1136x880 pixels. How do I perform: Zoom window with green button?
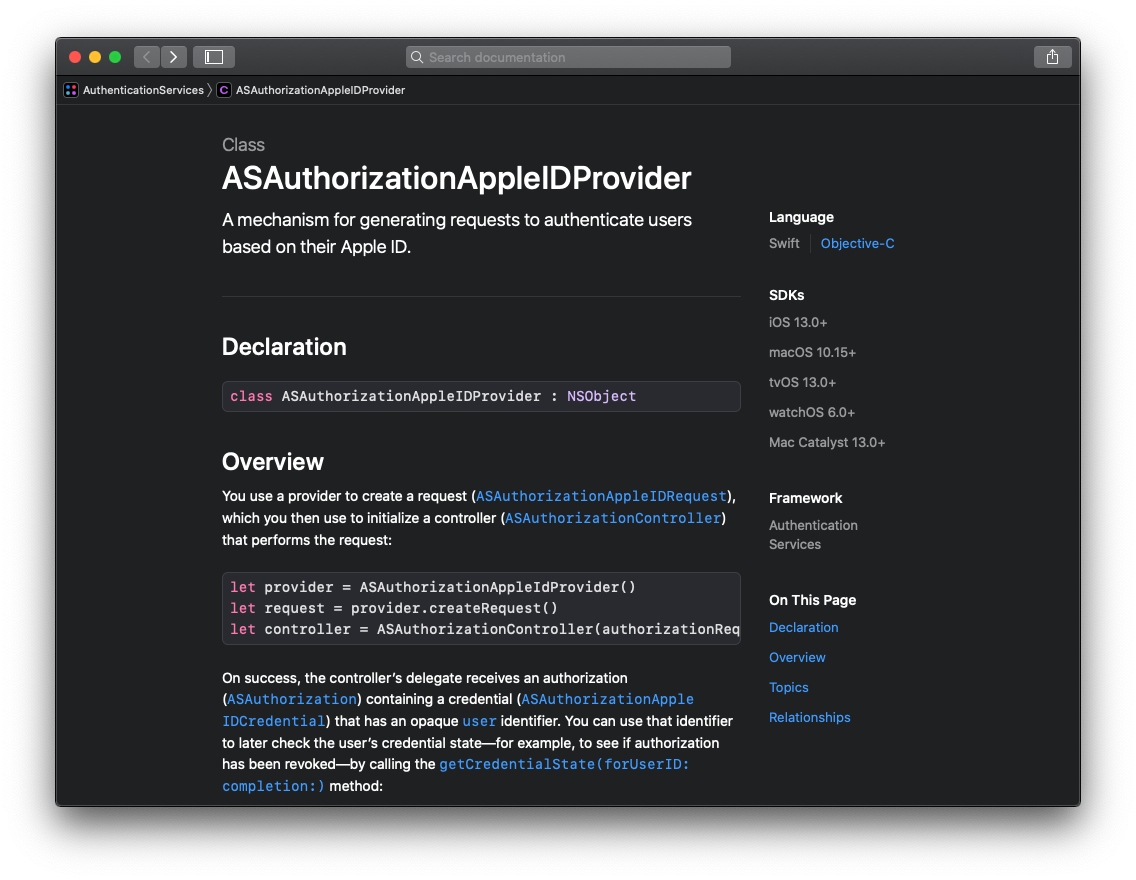[x=115, y=56]
